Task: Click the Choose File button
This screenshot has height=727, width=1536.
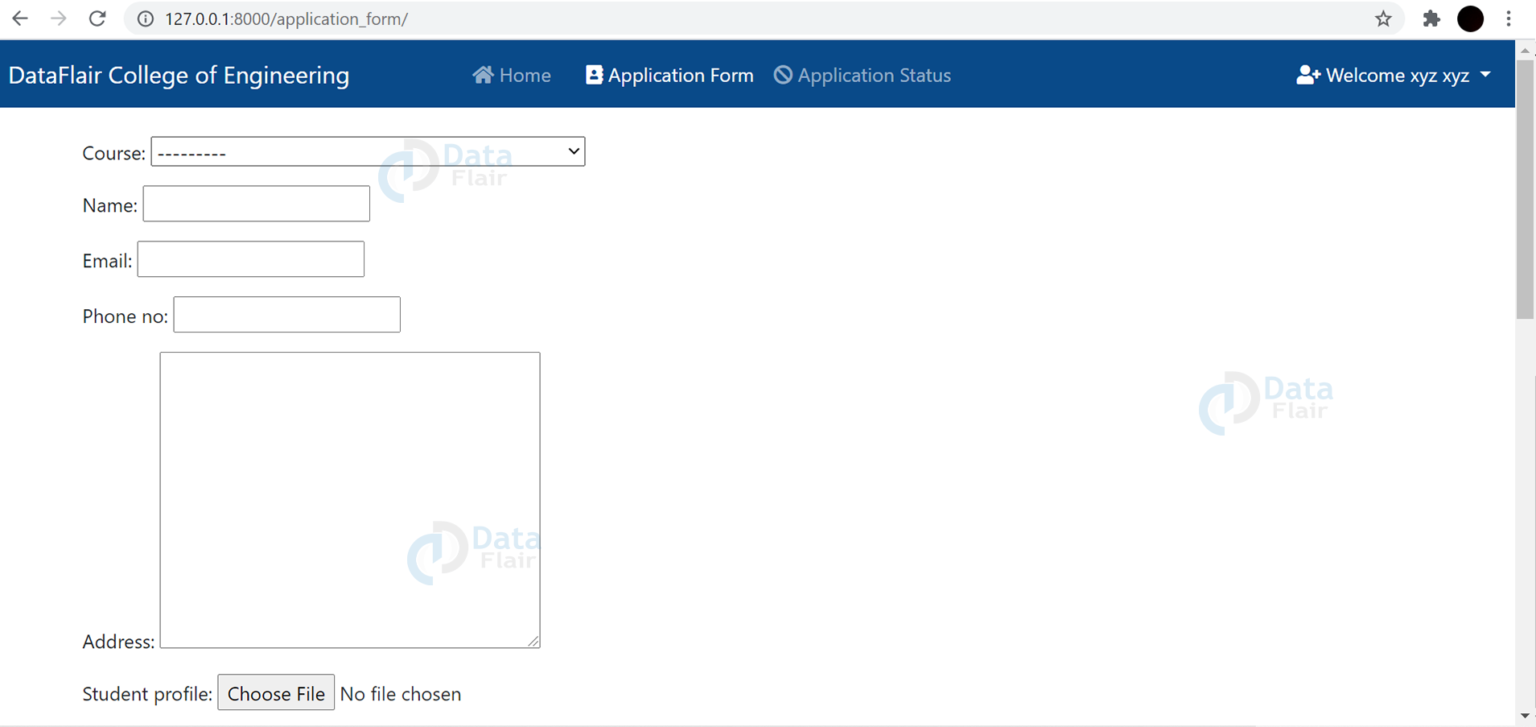Action: (x=276, y=693)
